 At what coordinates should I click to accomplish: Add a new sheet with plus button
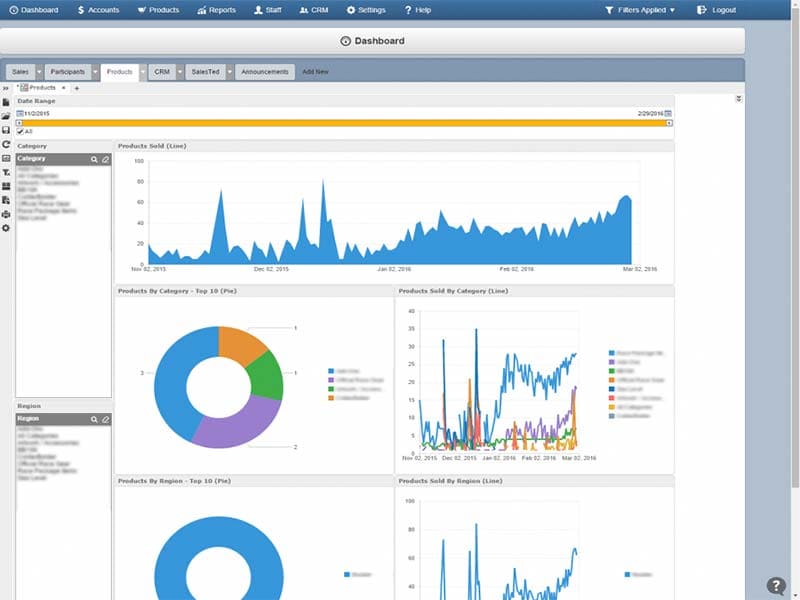coord(77,88)
